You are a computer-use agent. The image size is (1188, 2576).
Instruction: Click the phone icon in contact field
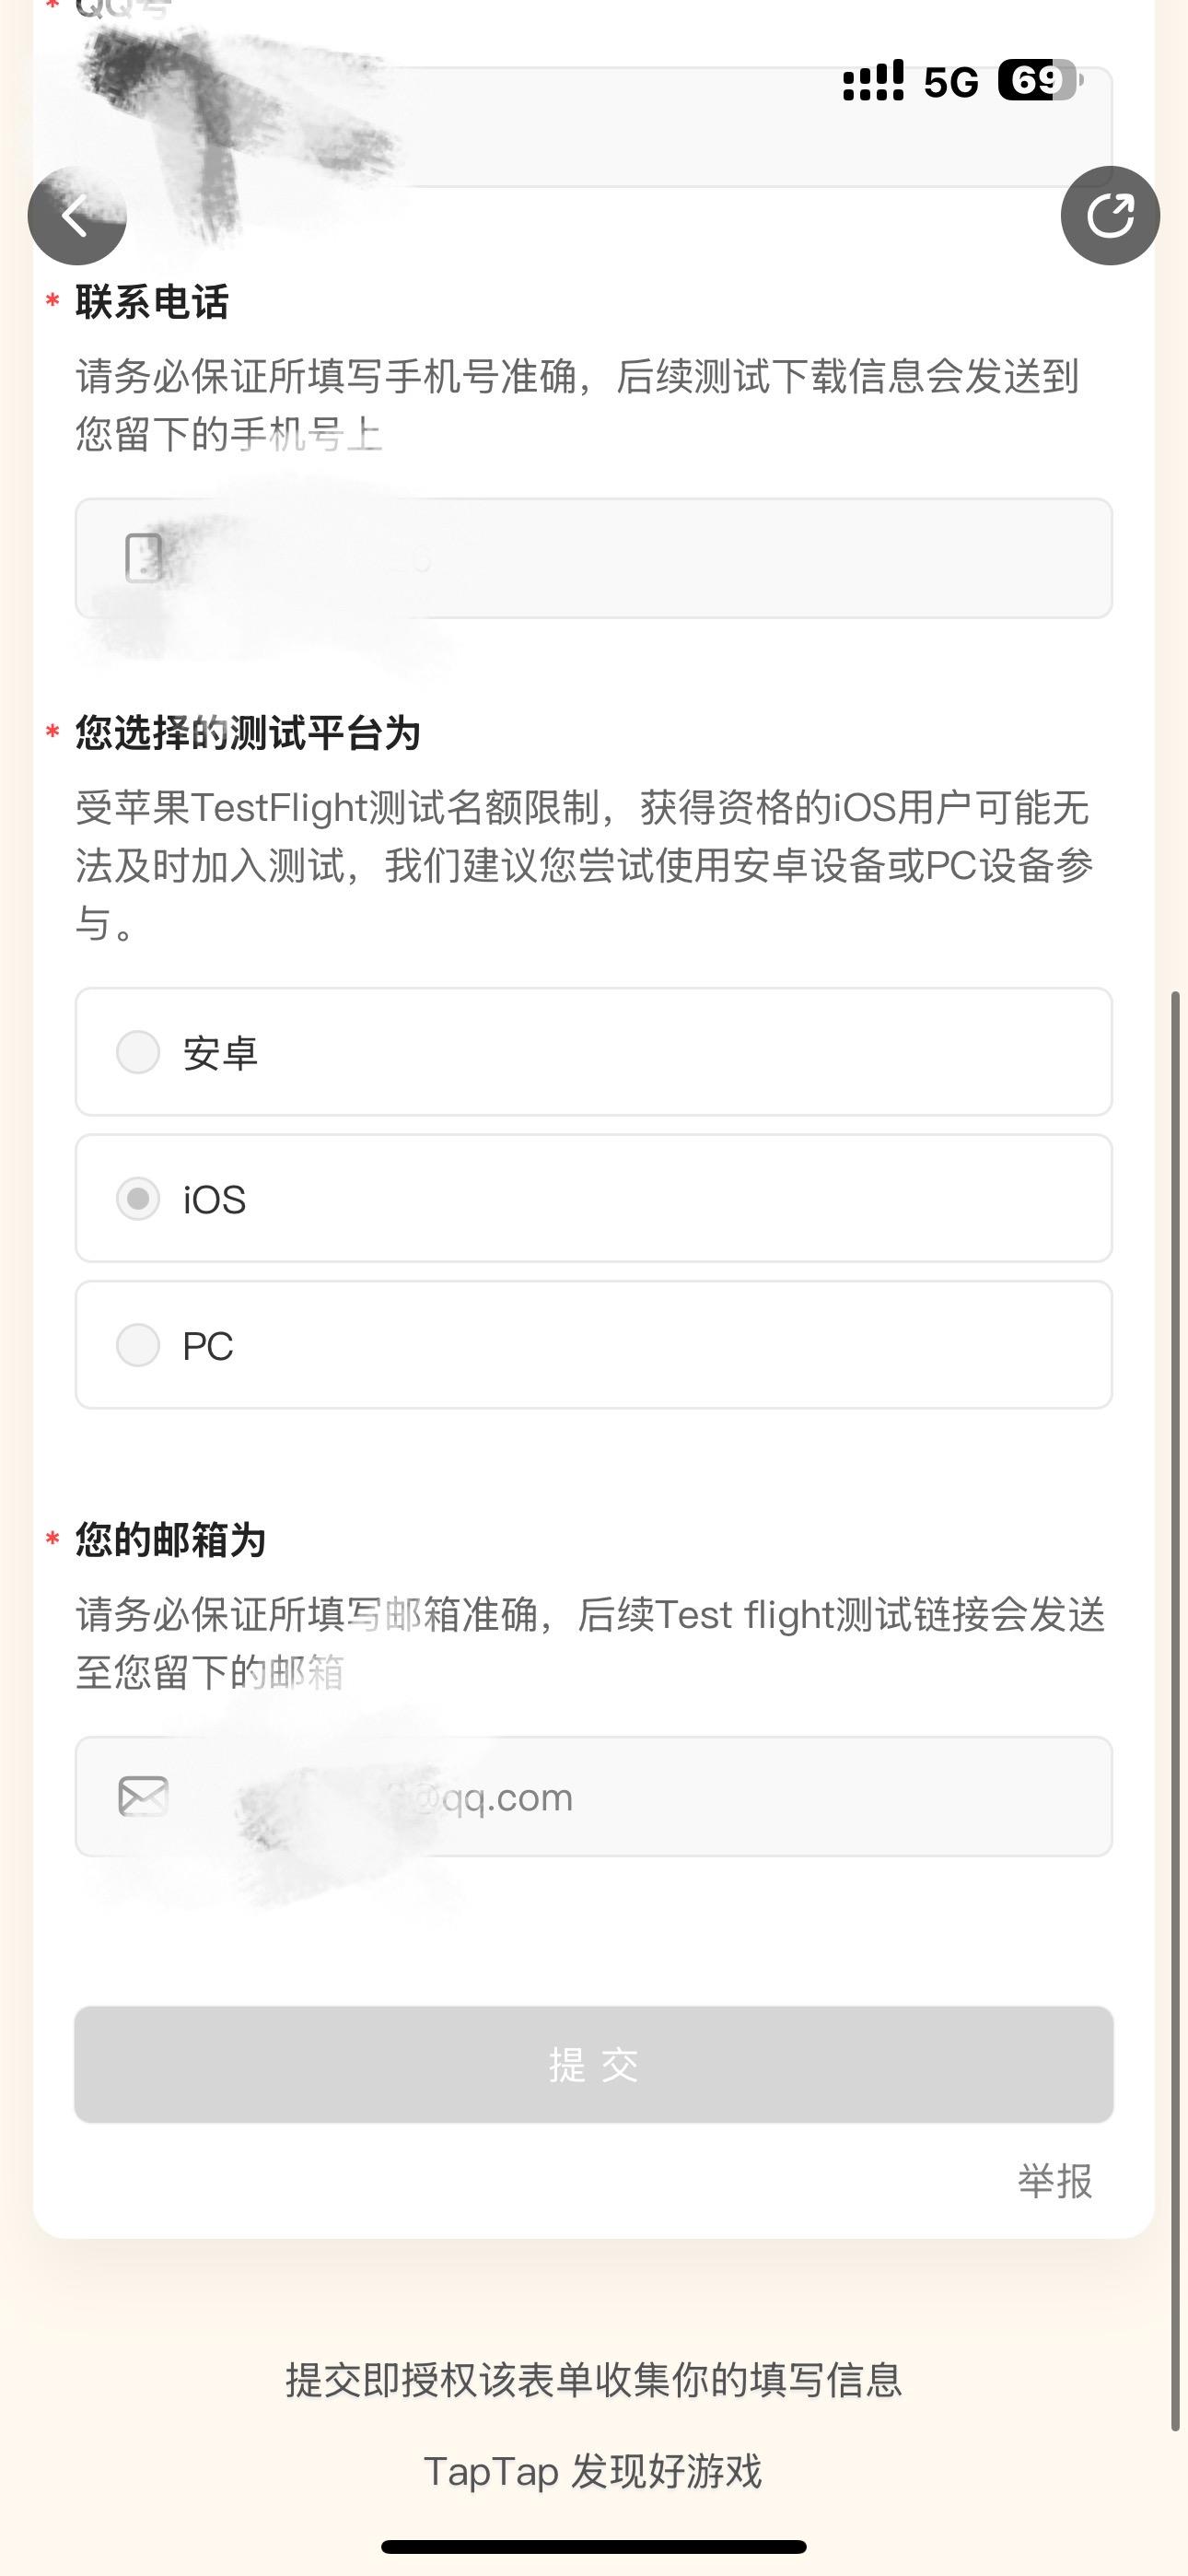(143, 558)
